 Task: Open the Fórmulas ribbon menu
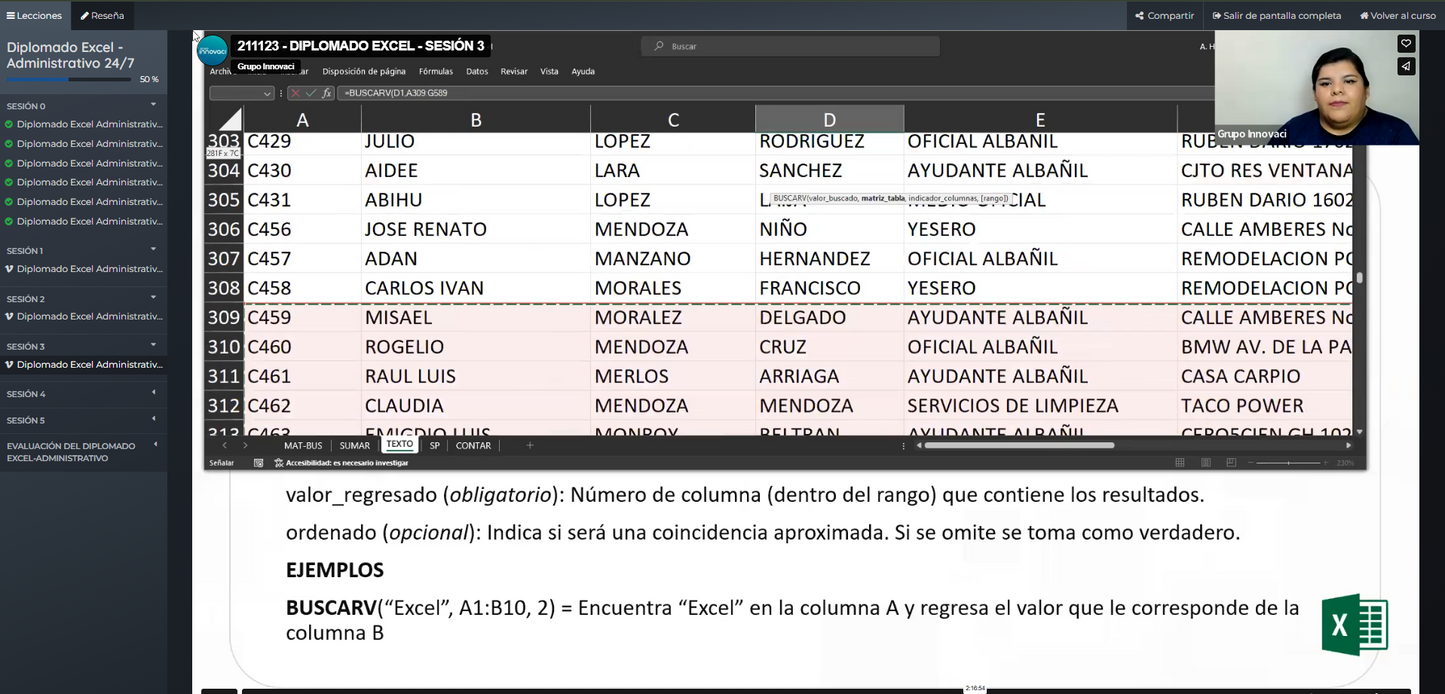435,71
